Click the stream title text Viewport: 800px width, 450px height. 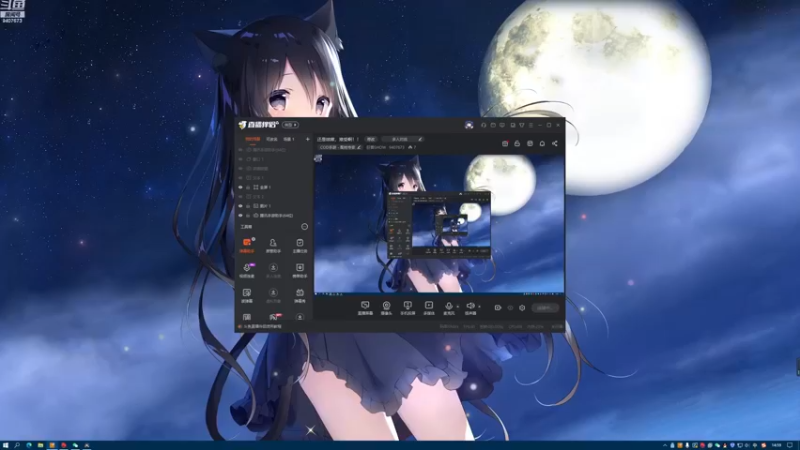coord(338,139)
